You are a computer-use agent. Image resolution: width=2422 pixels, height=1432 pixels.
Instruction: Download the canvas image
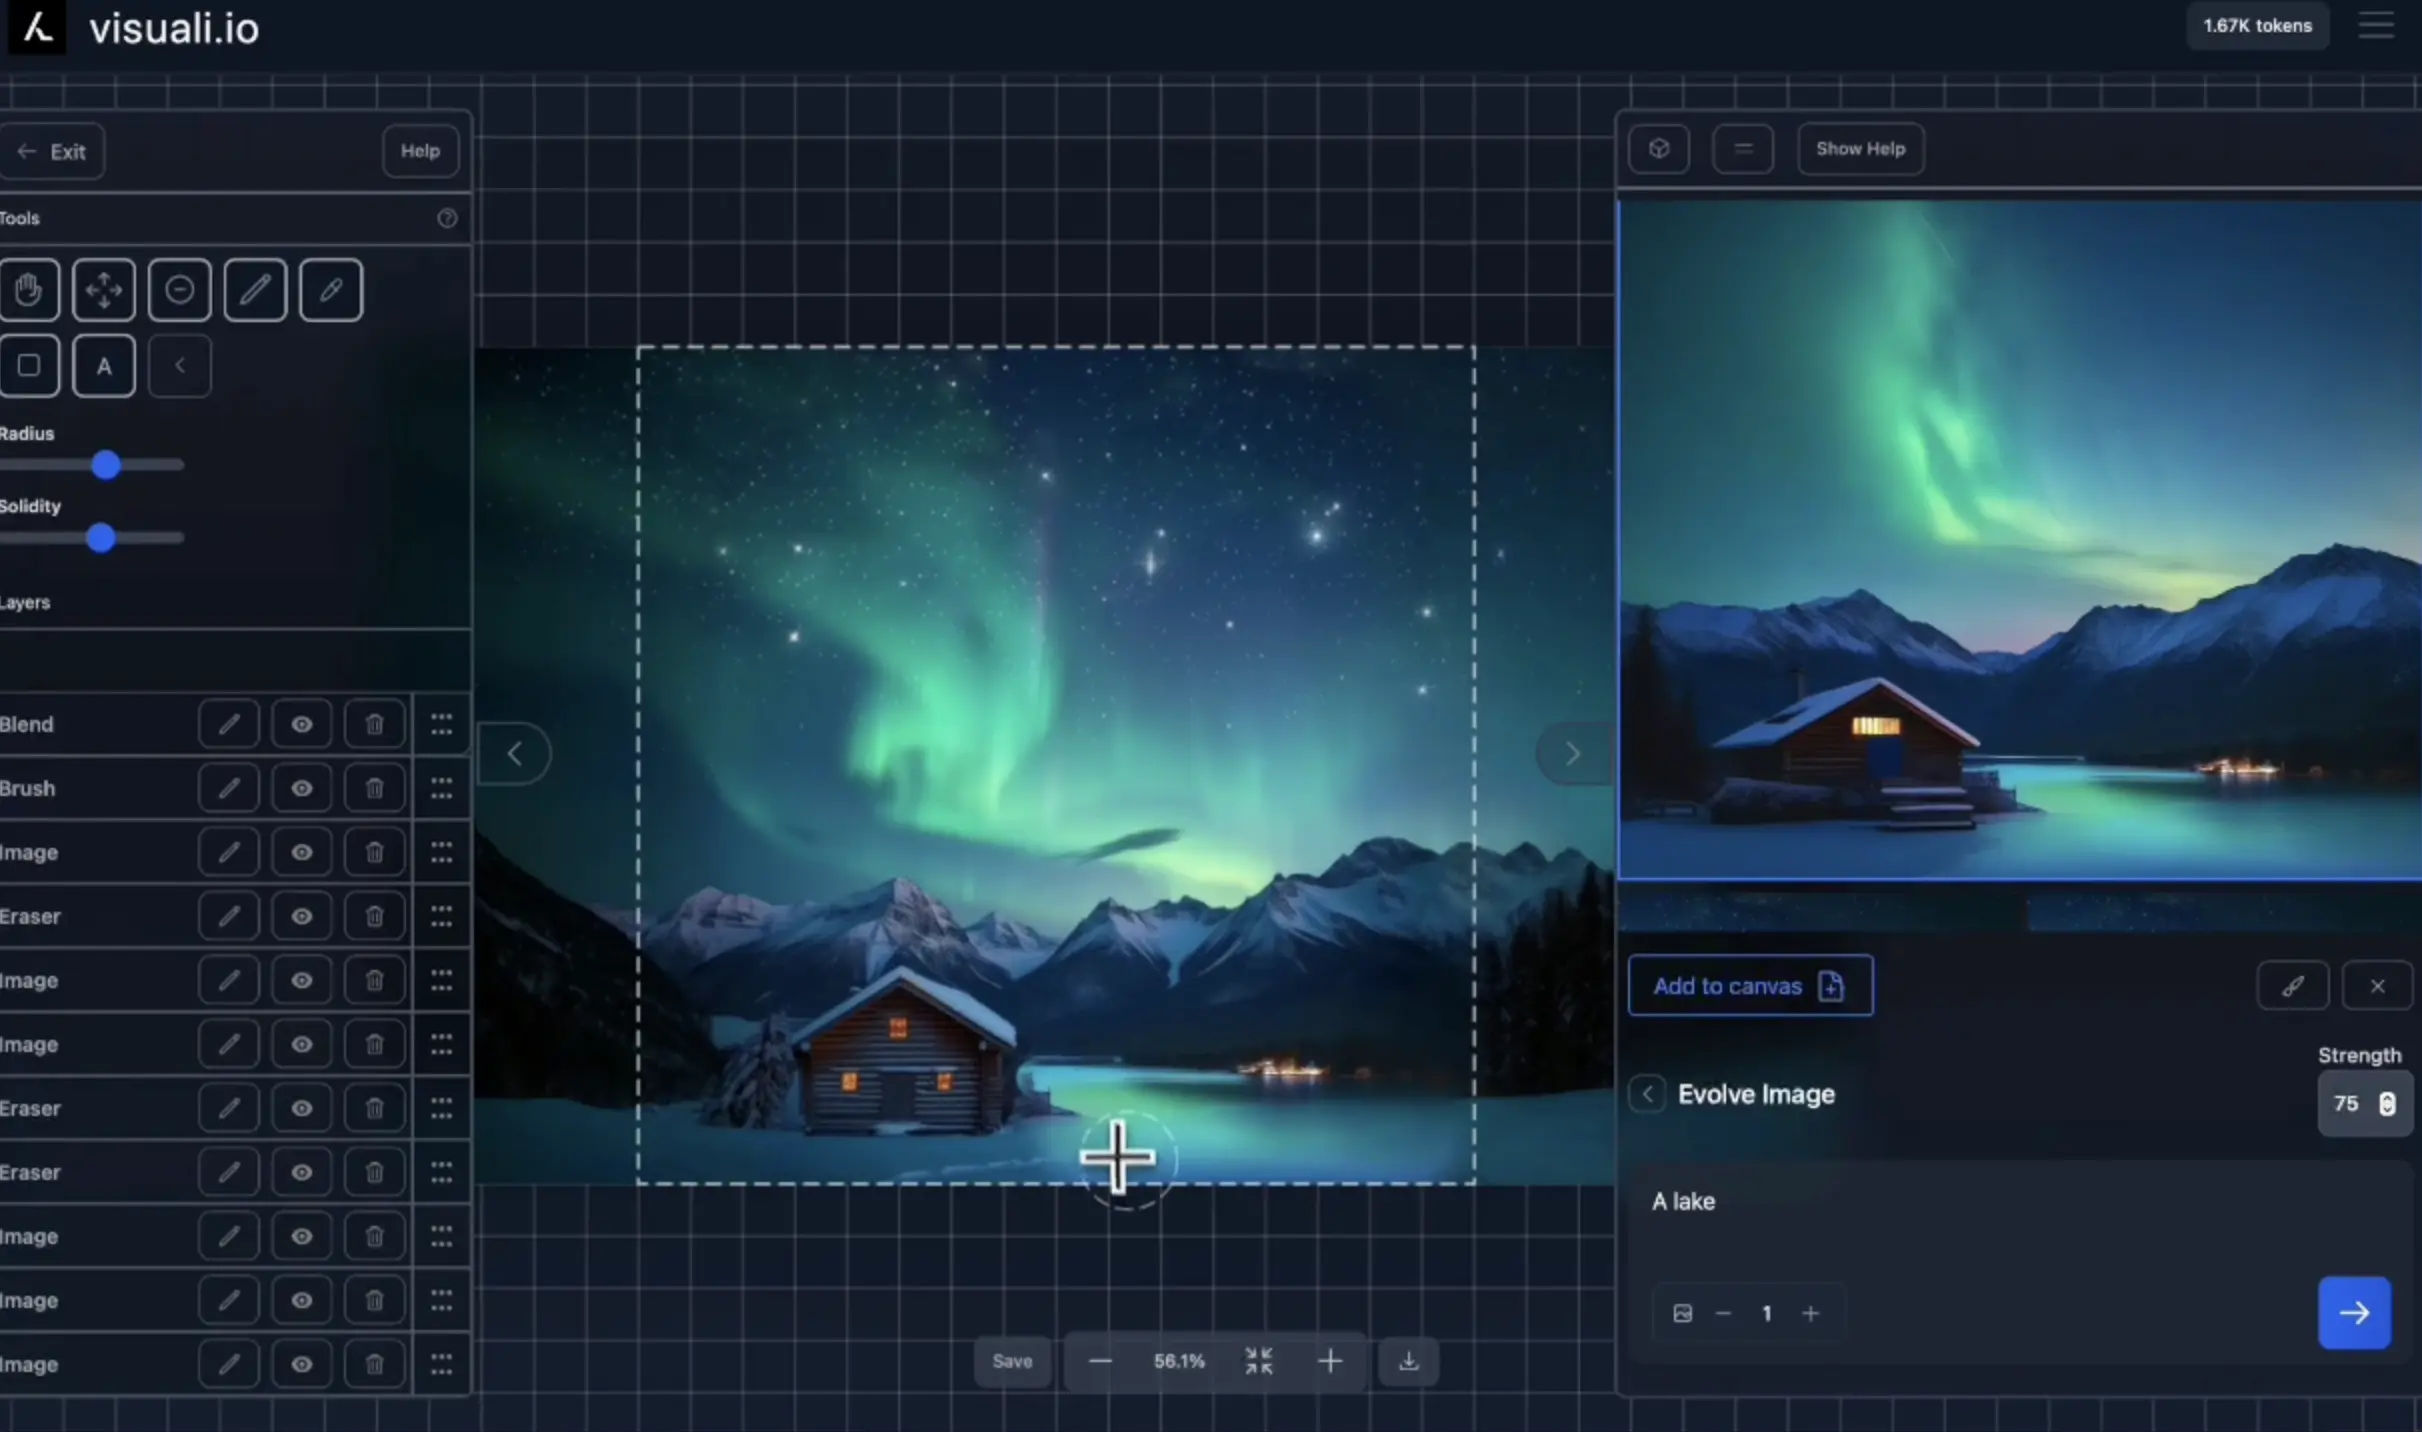click(1409, 1361)
